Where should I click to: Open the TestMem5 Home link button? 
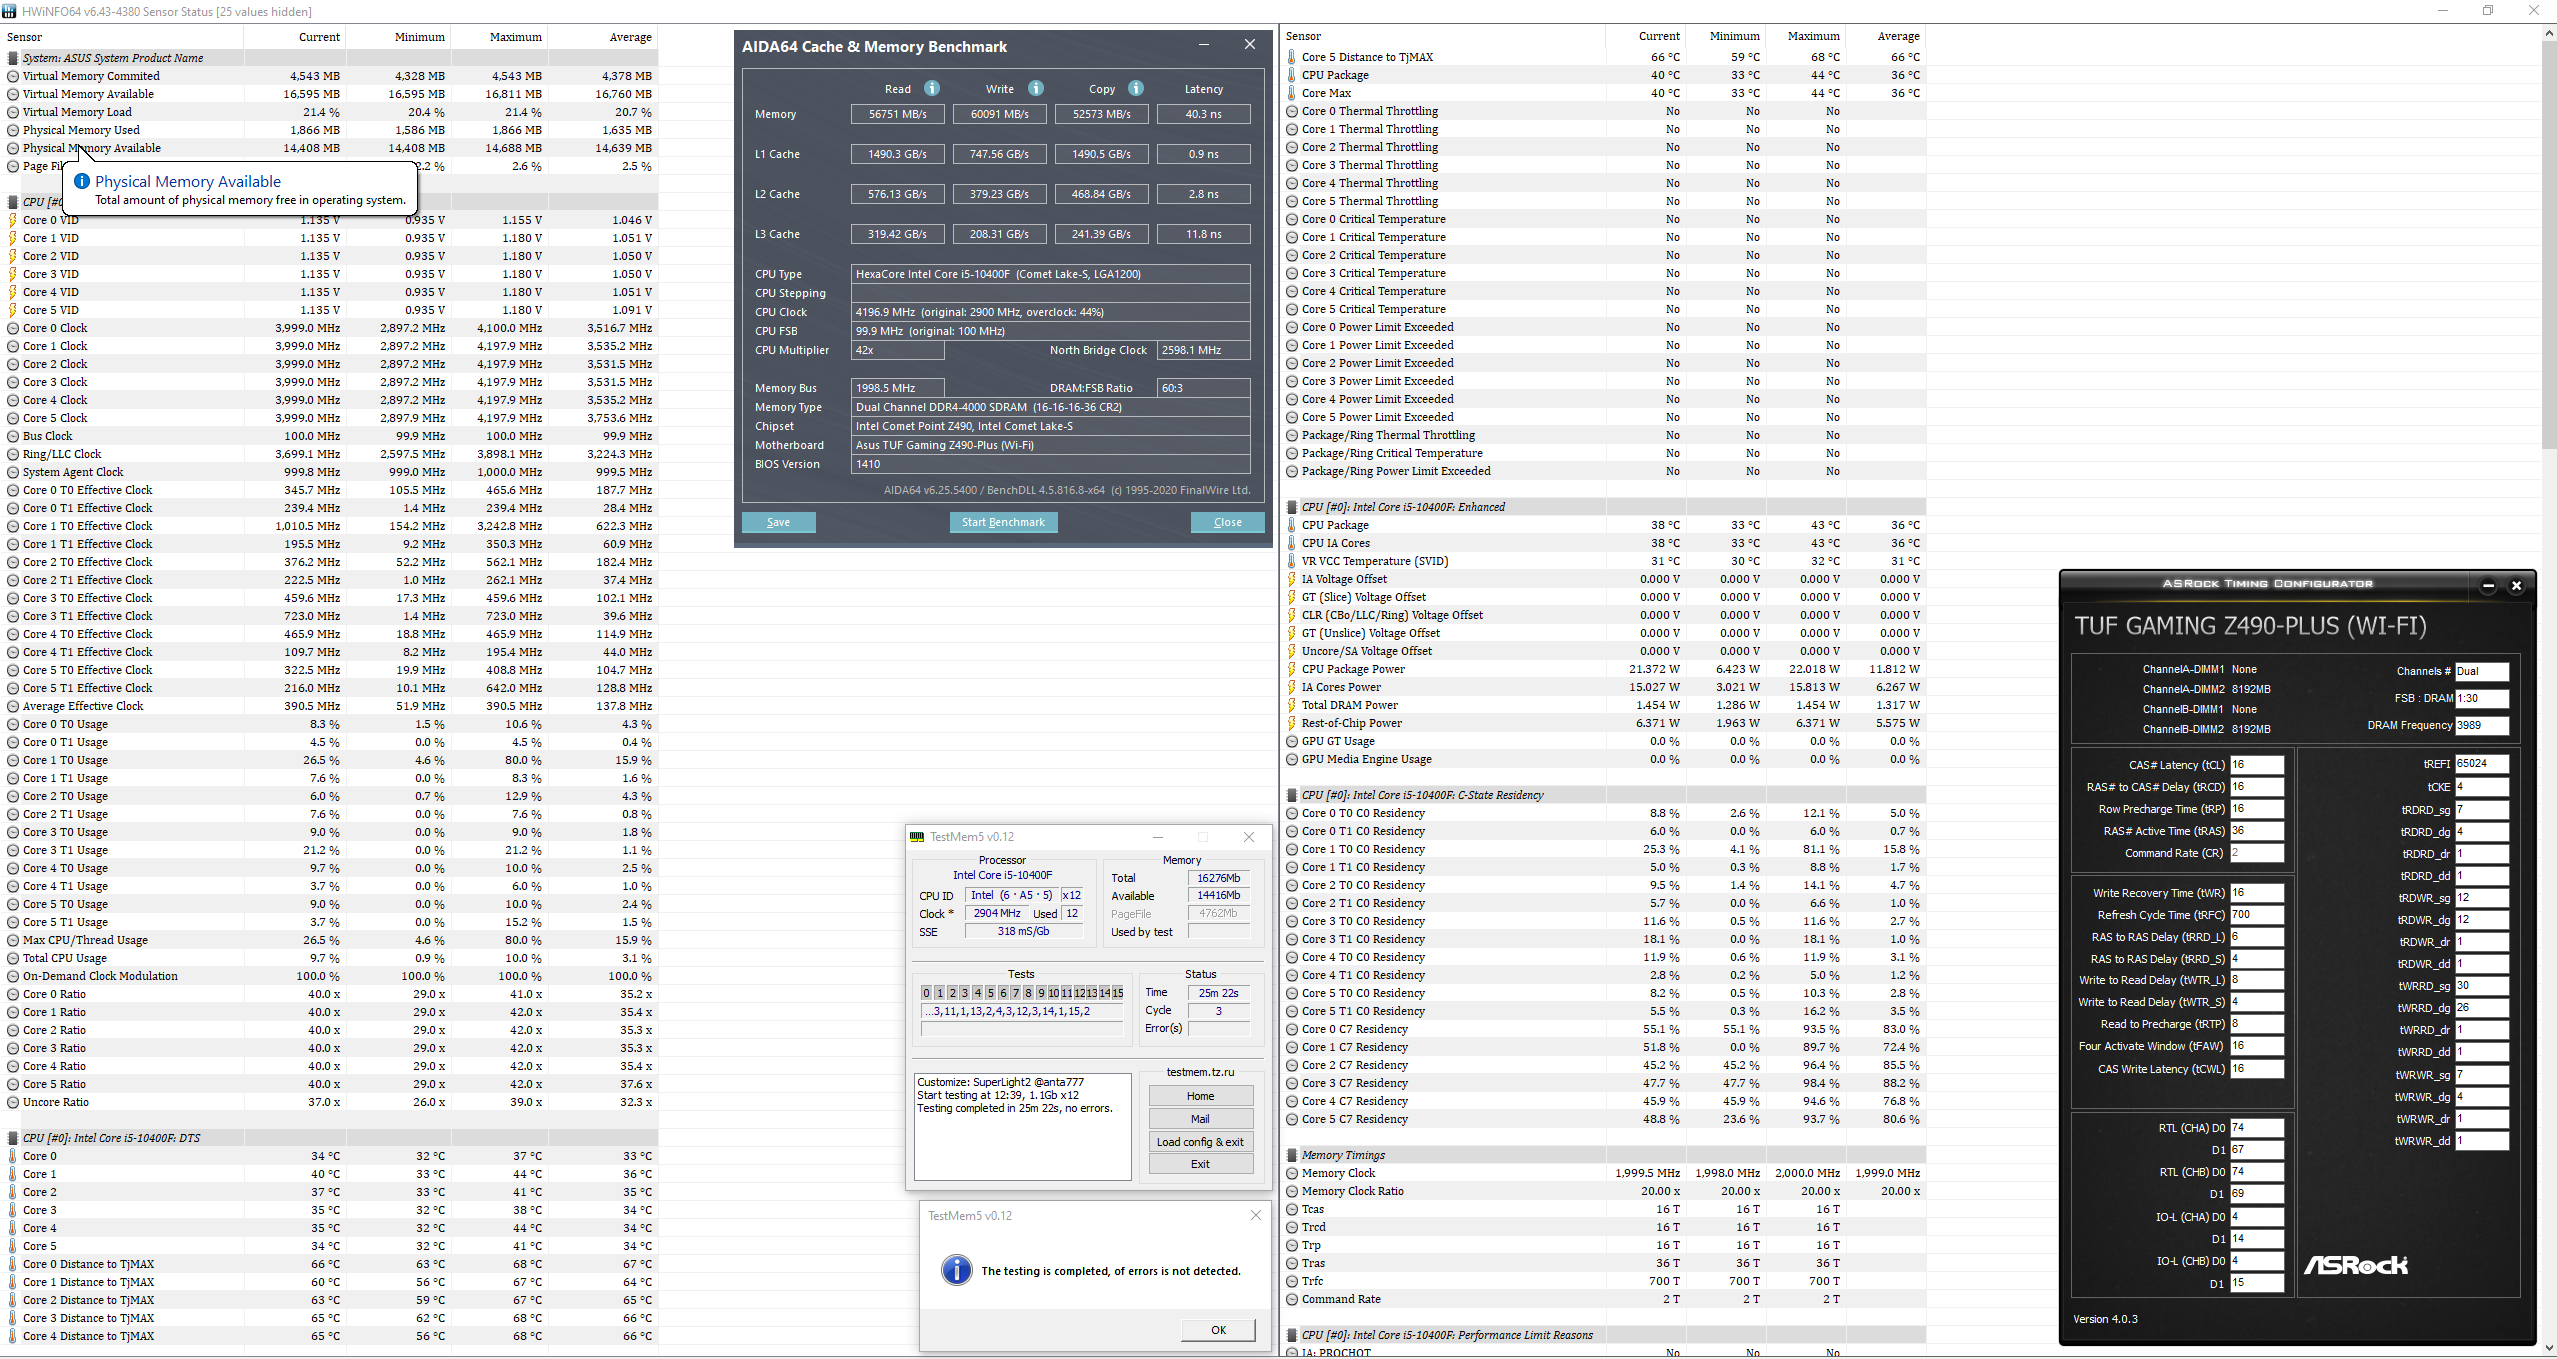coord(1200,1096)
